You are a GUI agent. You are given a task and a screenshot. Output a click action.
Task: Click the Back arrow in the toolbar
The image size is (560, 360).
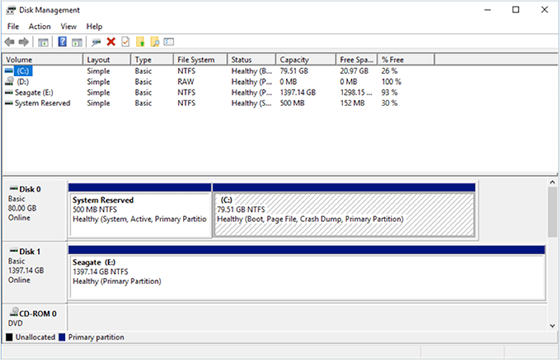pos(10,42)
